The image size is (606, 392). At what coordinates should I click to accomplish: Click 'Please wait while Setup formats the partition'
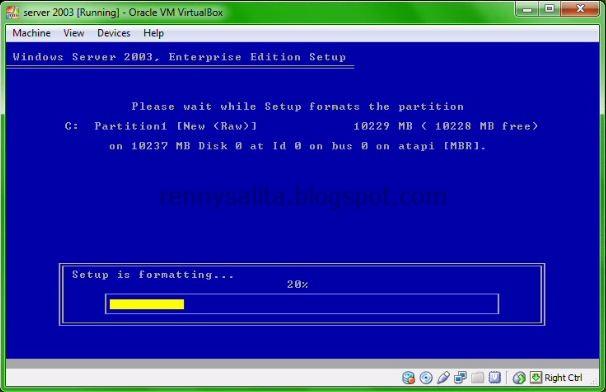(x=298, y=106)
